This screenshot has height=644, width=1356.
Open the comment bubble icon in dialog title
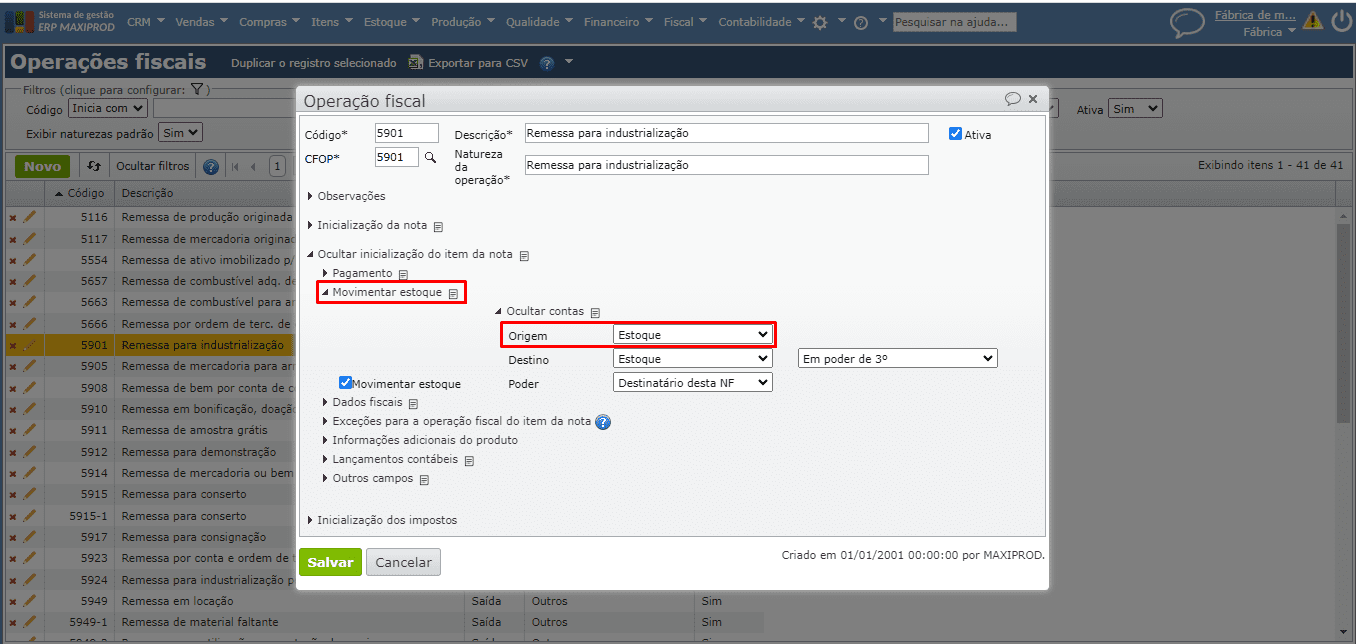point(1013,99)
